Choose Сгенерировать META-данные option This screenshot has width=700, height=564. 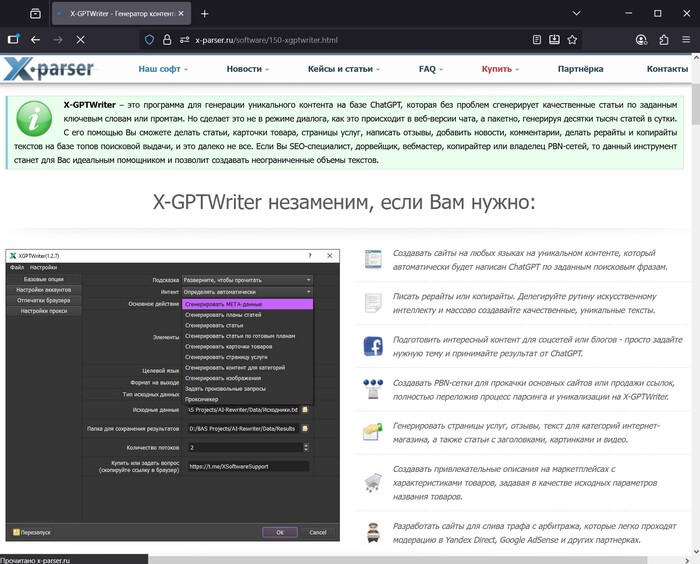(x=247, y=304)
